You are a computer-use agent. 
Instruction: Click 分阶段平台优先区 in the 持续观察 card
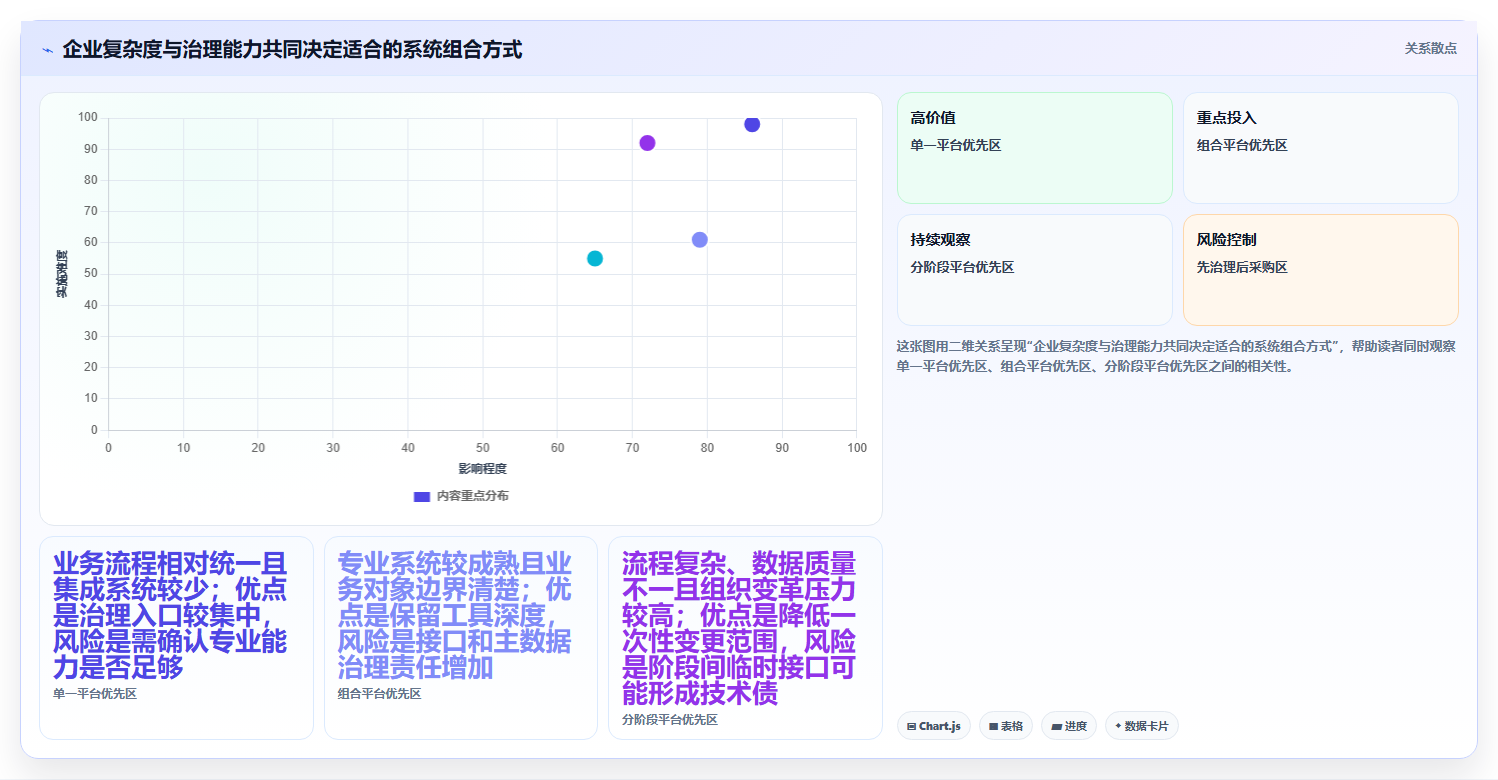coord(962,268)
